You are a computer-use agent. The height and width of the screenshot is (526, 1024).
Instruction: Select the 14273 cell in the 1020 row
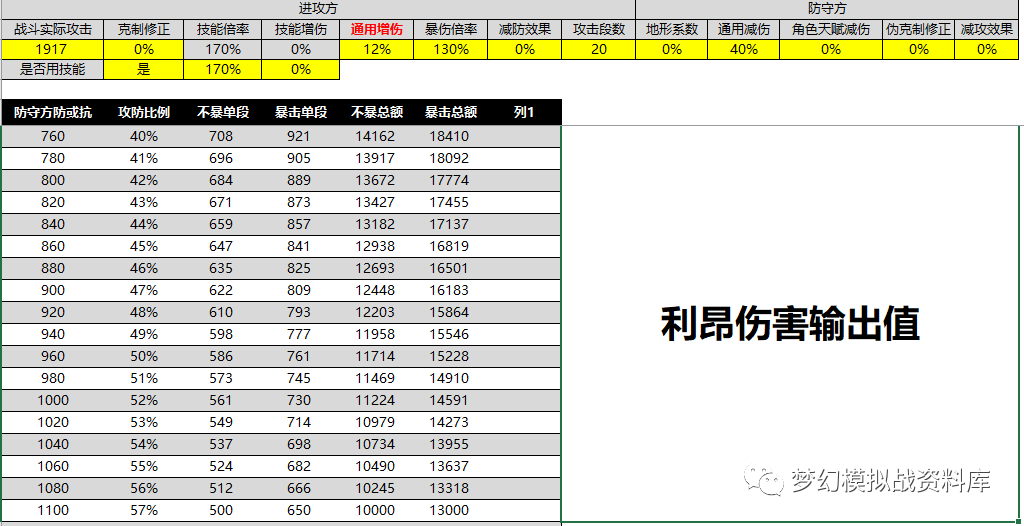click(449, 422)
